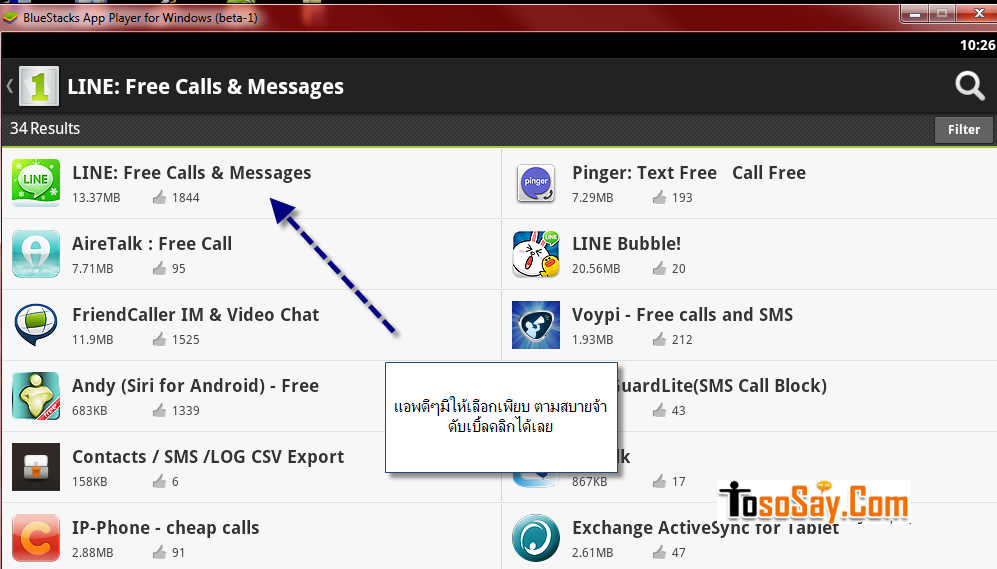
Task: Click the IP-Phone orange app icon
Action: [36, 538]
